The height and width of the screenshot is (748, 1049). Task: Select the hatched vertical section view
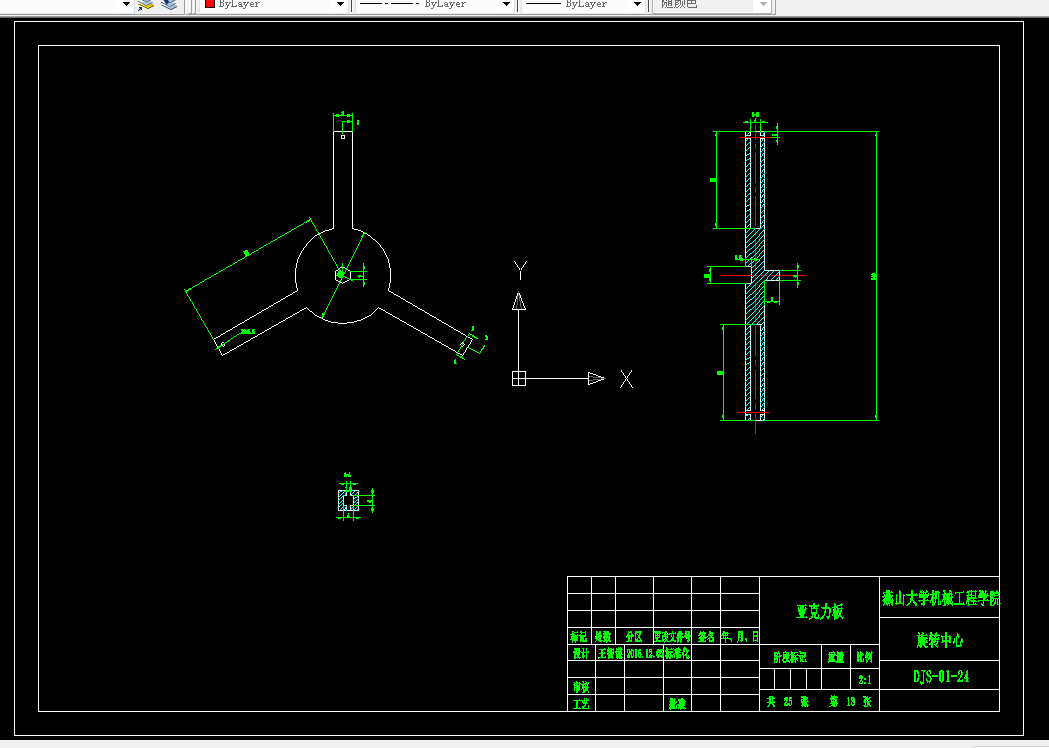click(x=755, y=276)
